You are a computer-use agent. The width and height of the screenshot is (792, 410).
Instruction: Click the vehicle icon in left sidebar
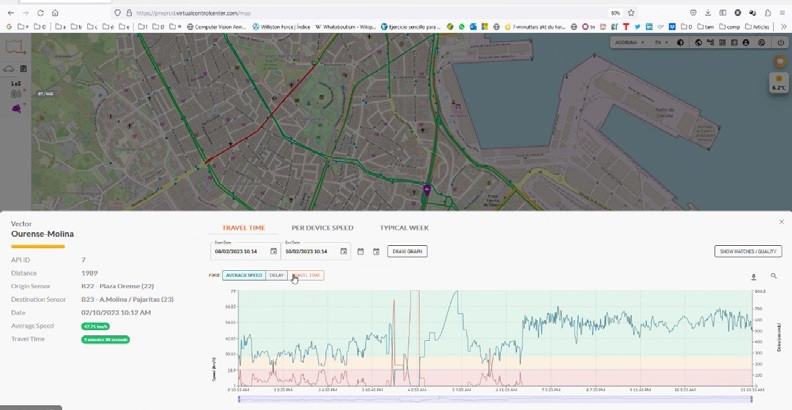point(9,68)
